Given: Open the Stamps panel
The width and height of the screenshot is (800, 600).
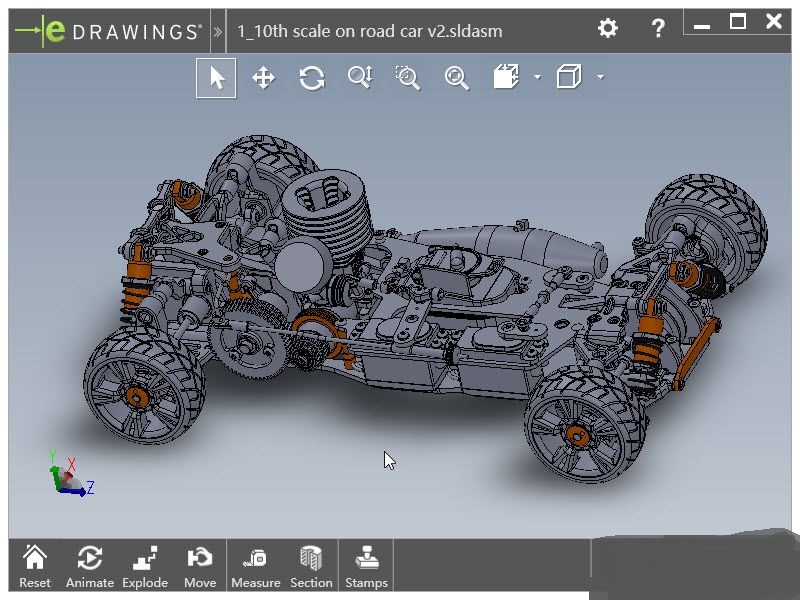Looking at the screenshot, I should pyautogui.click(x=366, y=566).
